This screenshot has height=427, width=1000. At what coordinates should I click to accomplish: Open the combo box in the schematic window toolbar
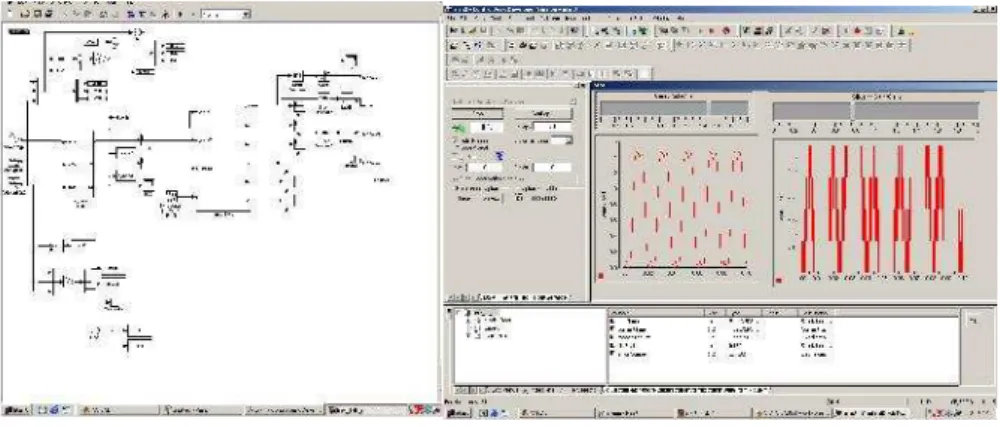(x=226, y=13)
